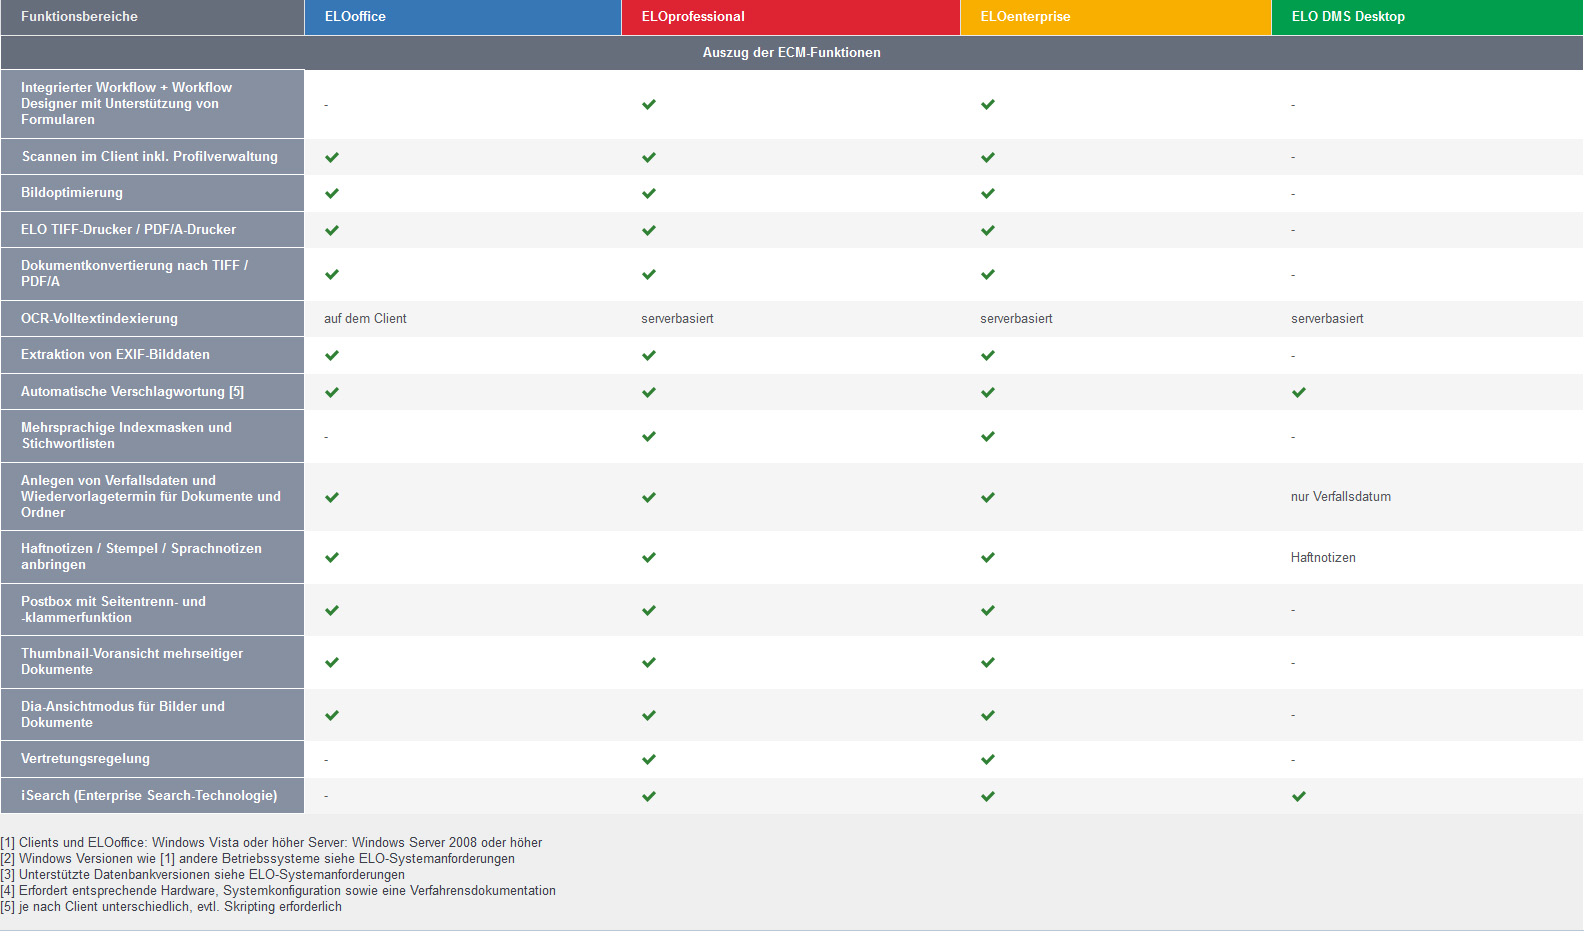Viewport: 1584px width, 936px height.
Task: Click ELO DMS Desktop checkmark for iSearch row
Action: tap(1299, 796)
